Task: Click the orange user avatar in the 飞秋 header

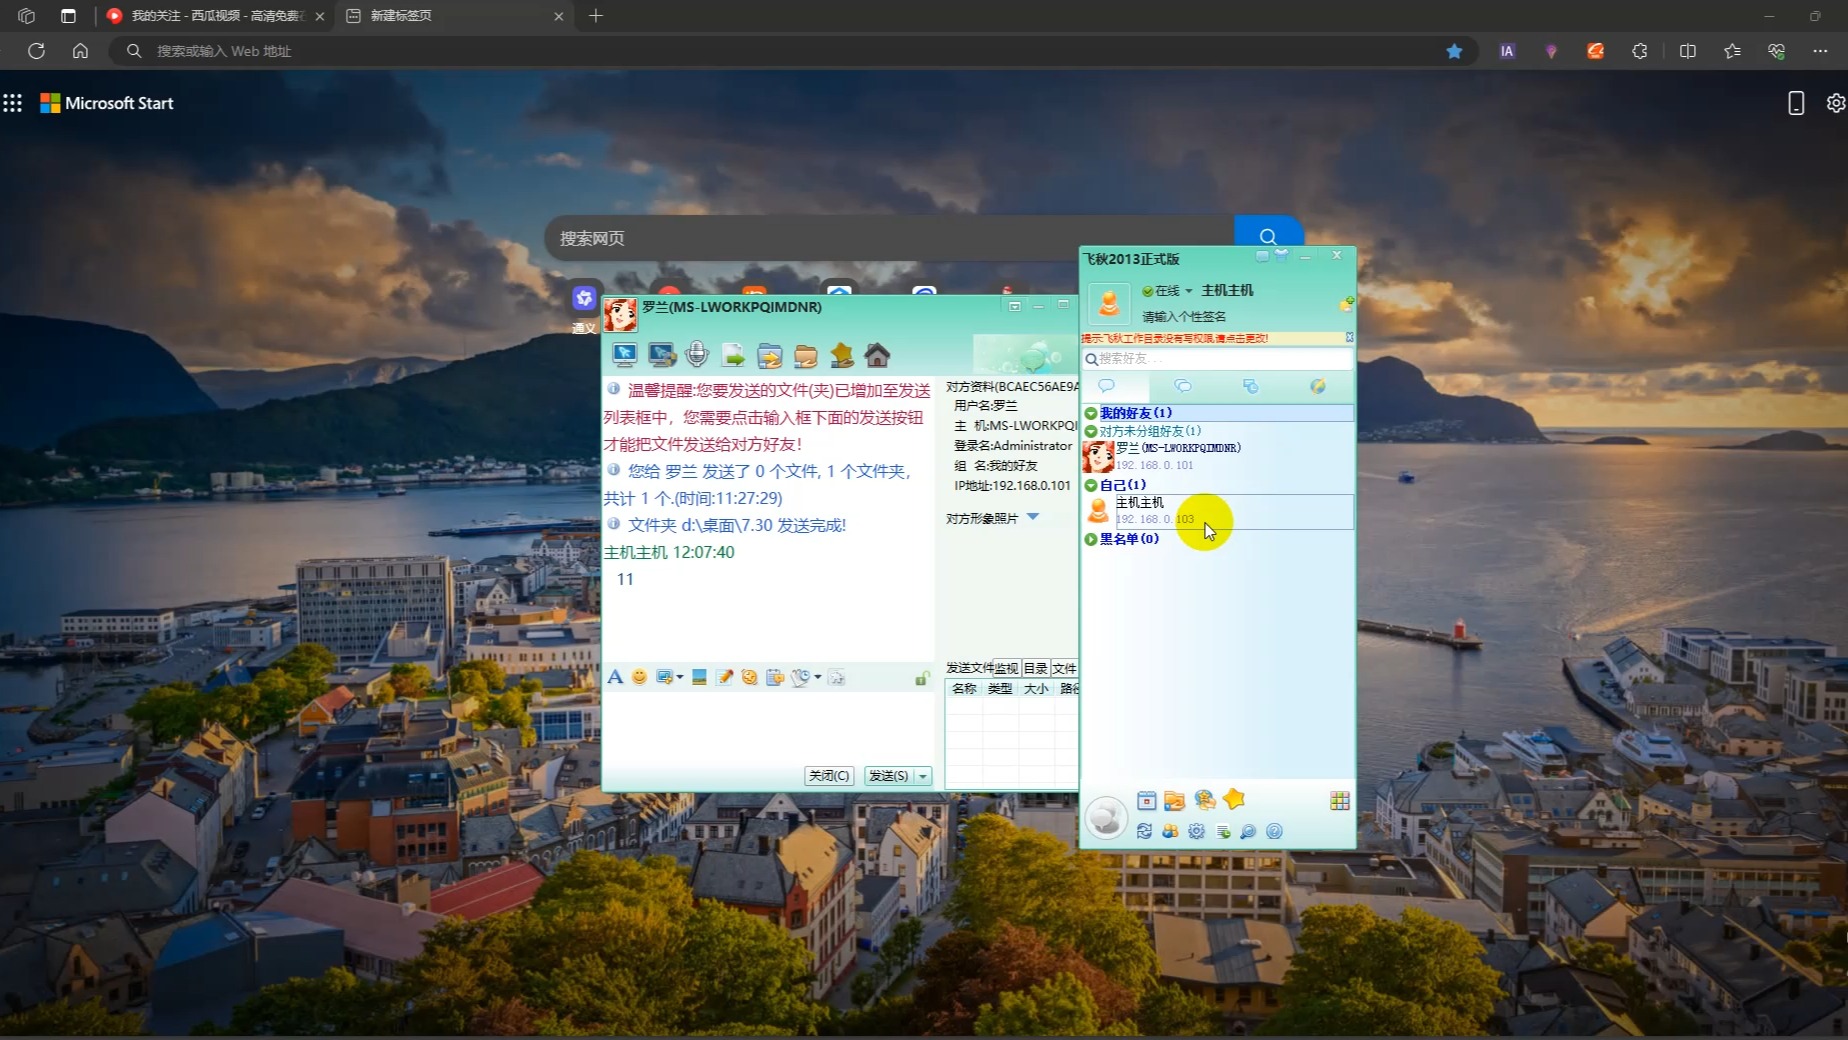Action: pyautogui.click(x=1108, y=302)
